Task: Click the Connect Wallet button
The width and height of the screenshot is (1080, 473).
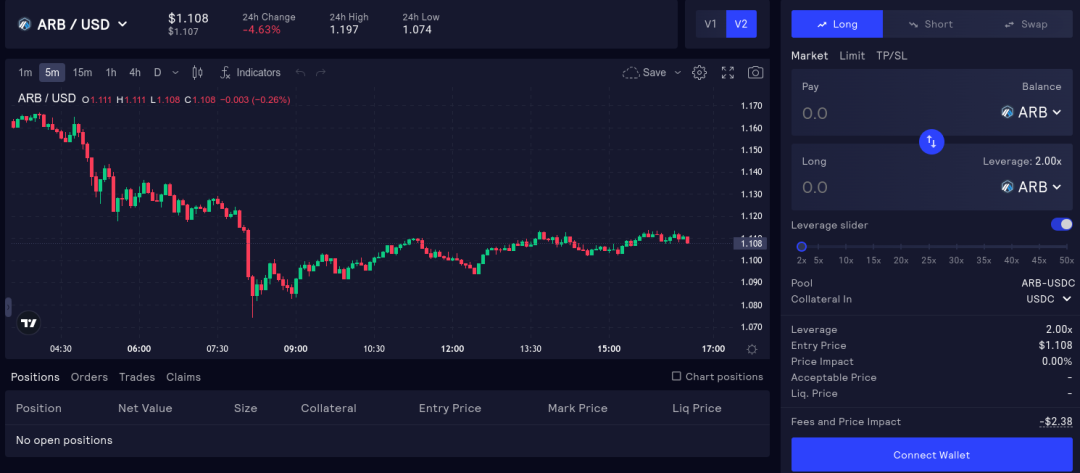Action: coord(931,455)
